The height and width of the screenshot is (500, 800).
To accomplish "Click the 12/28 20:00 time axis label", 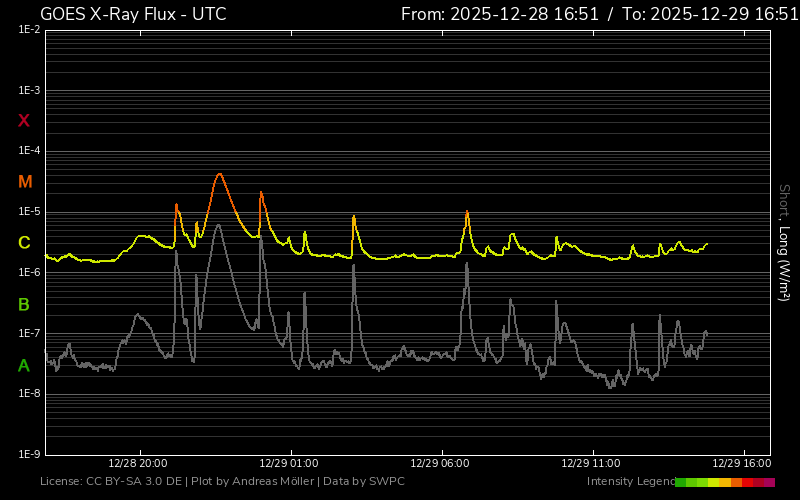I will pyautogui.click(x=138, y=464).
